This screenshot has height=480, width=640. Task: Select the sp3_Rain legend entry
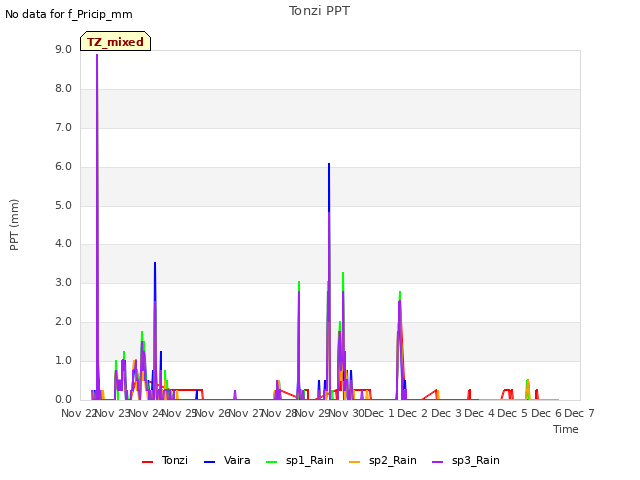pyautogui.click(x=466, y=461)
